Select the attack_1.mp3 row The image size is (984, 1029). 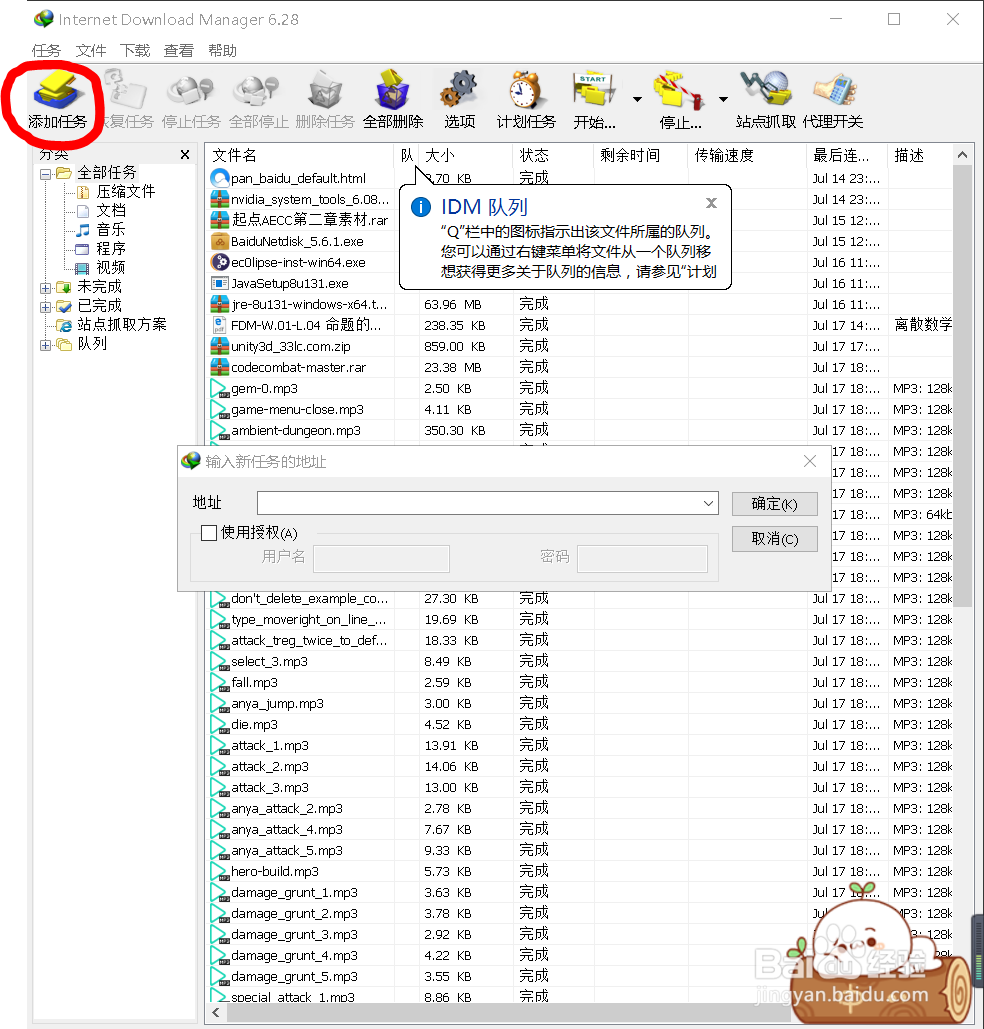pos(580,746)
